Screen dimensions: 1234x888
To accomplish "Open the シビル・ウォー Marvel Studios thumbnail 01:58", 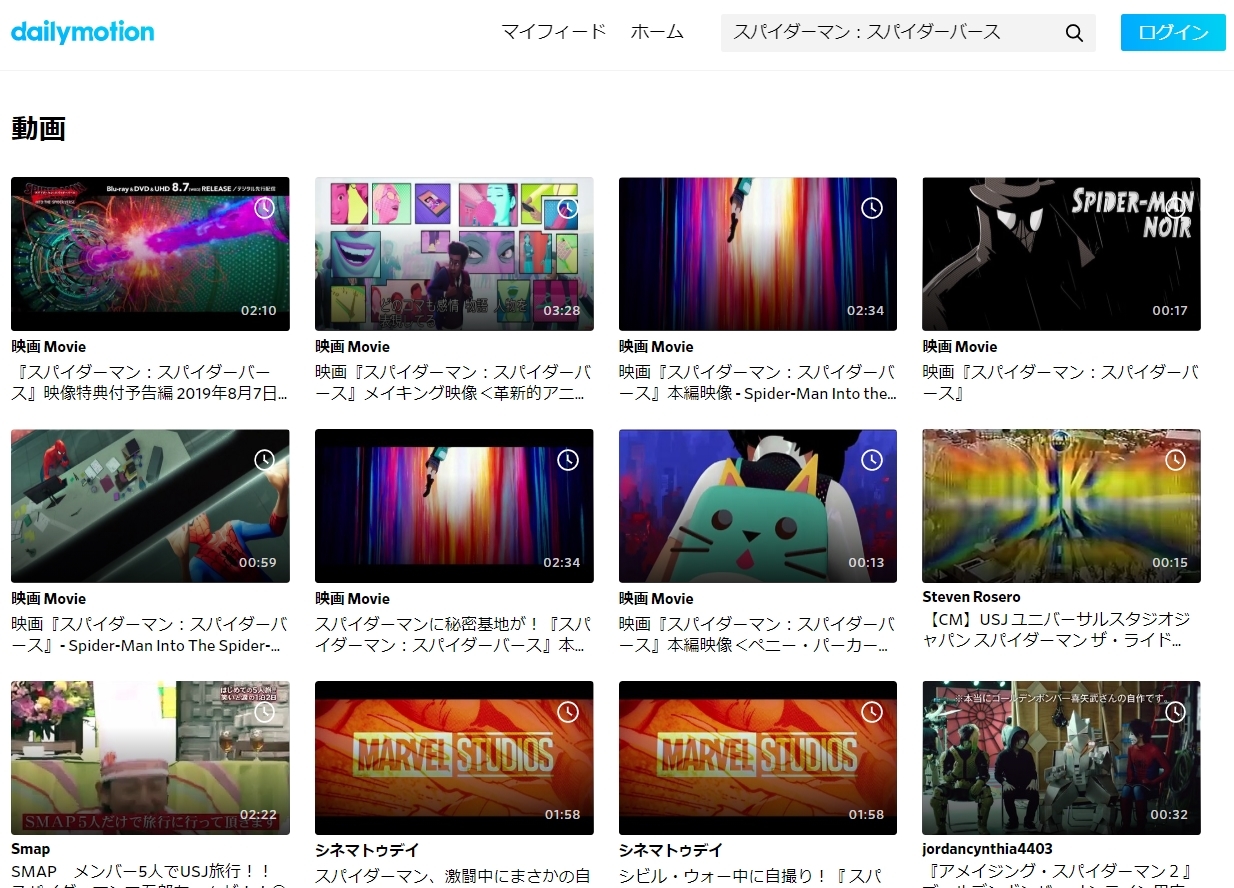I will tap(758, 758).
